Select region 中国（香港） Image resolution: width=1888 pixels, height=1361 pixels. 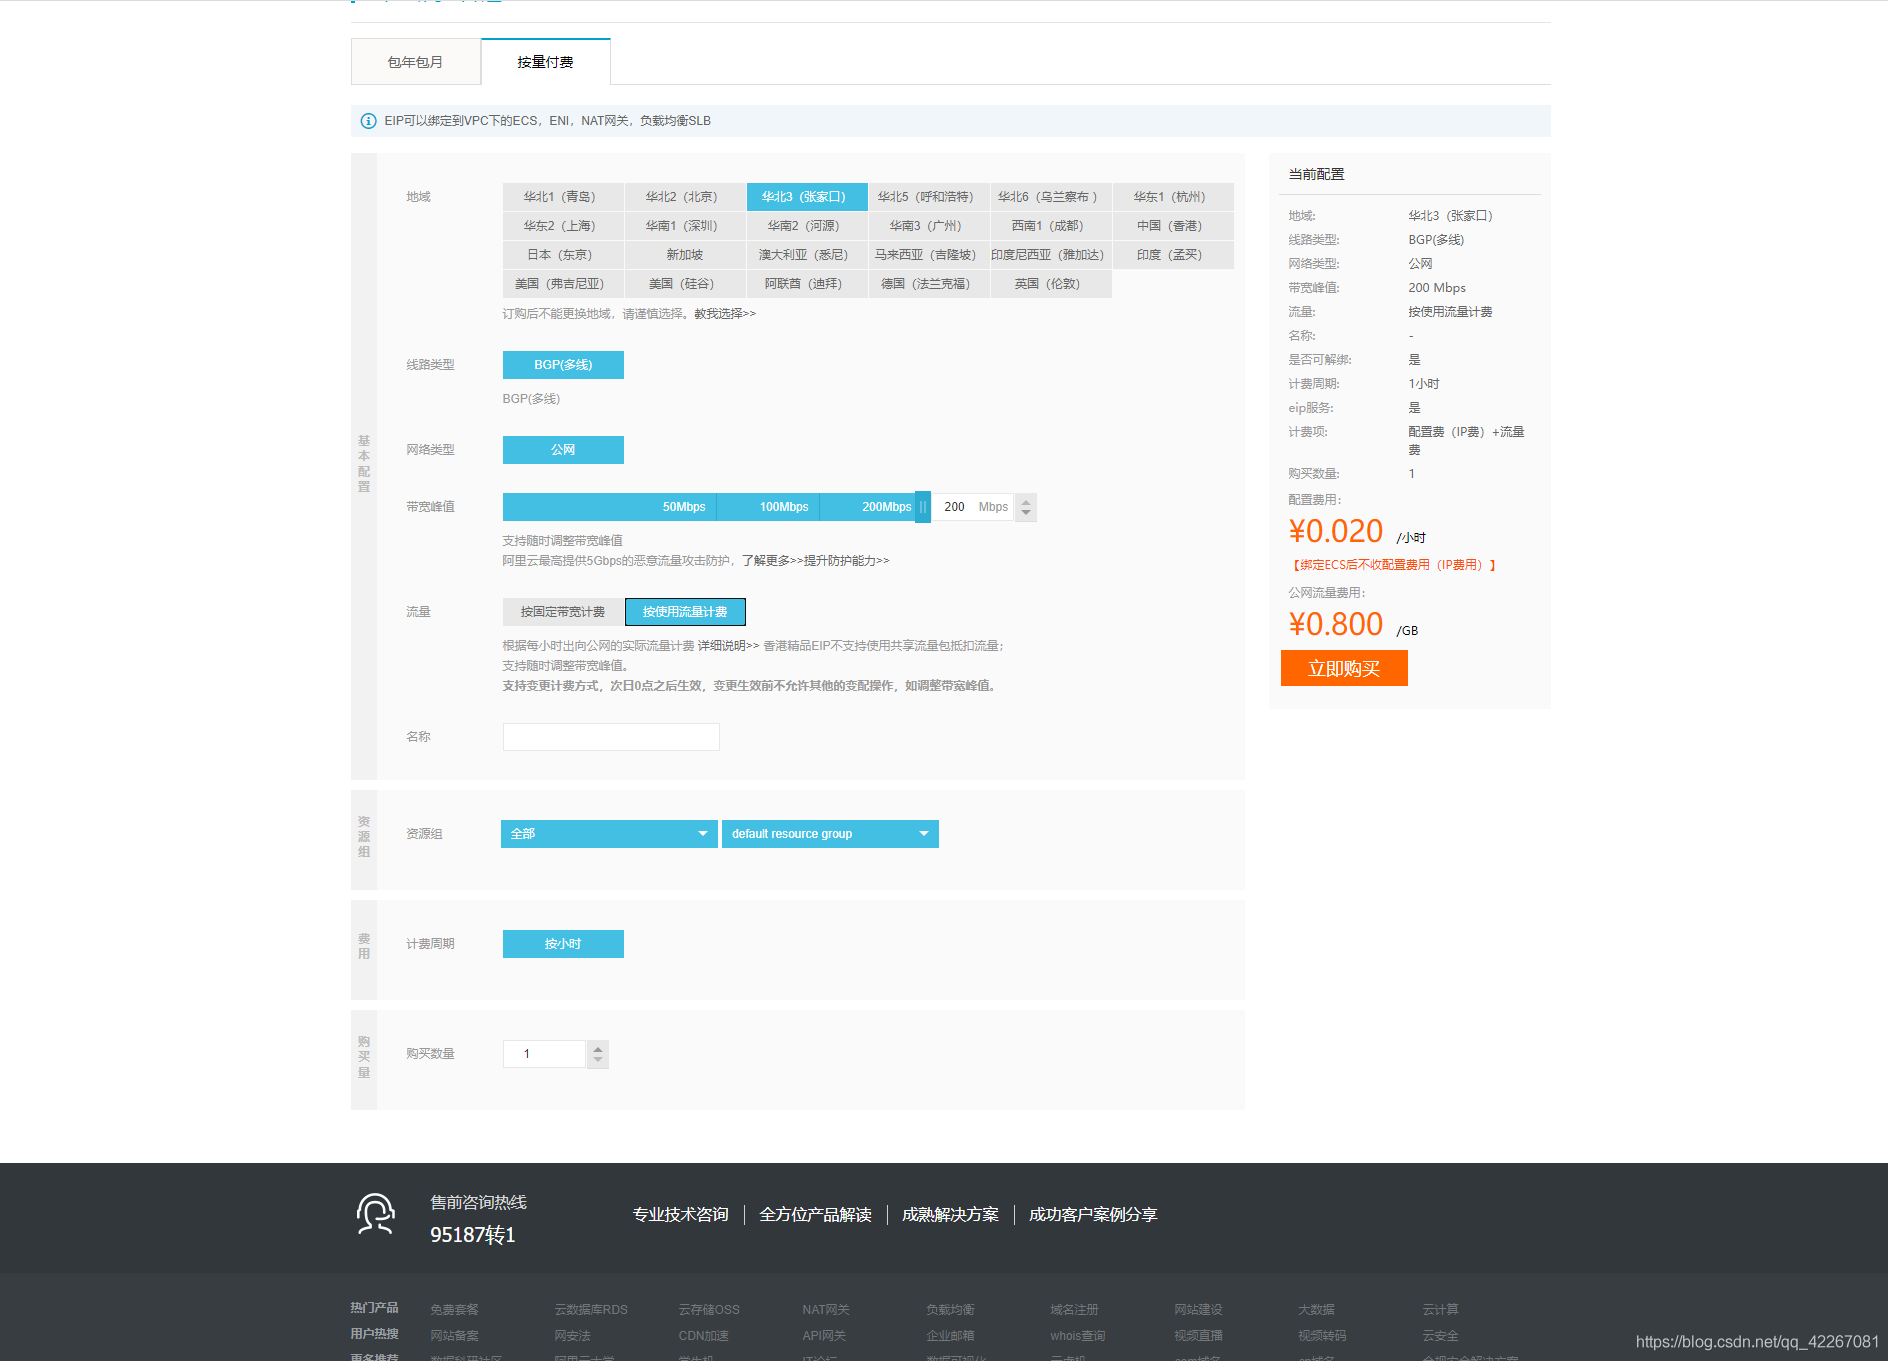coord(1173,226)
